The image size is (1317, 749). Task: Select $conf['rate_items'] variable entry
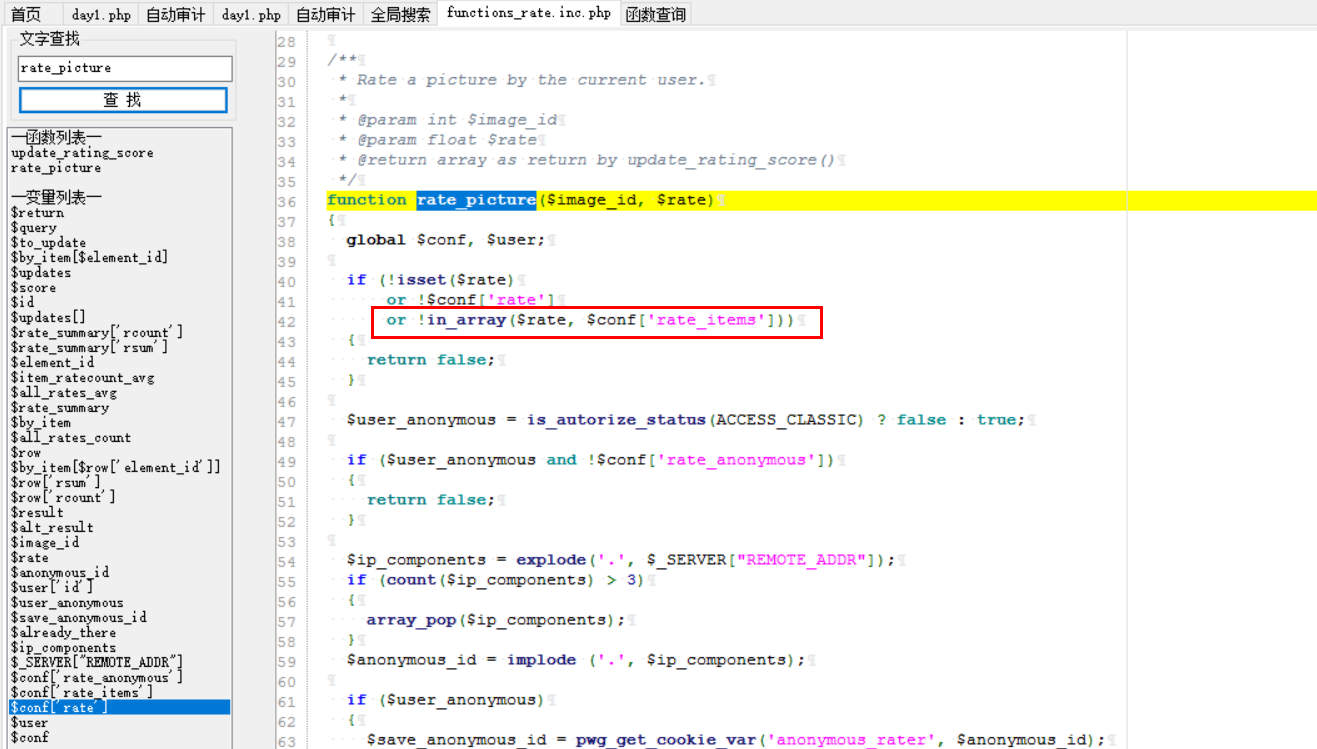(x=81, y=693)
